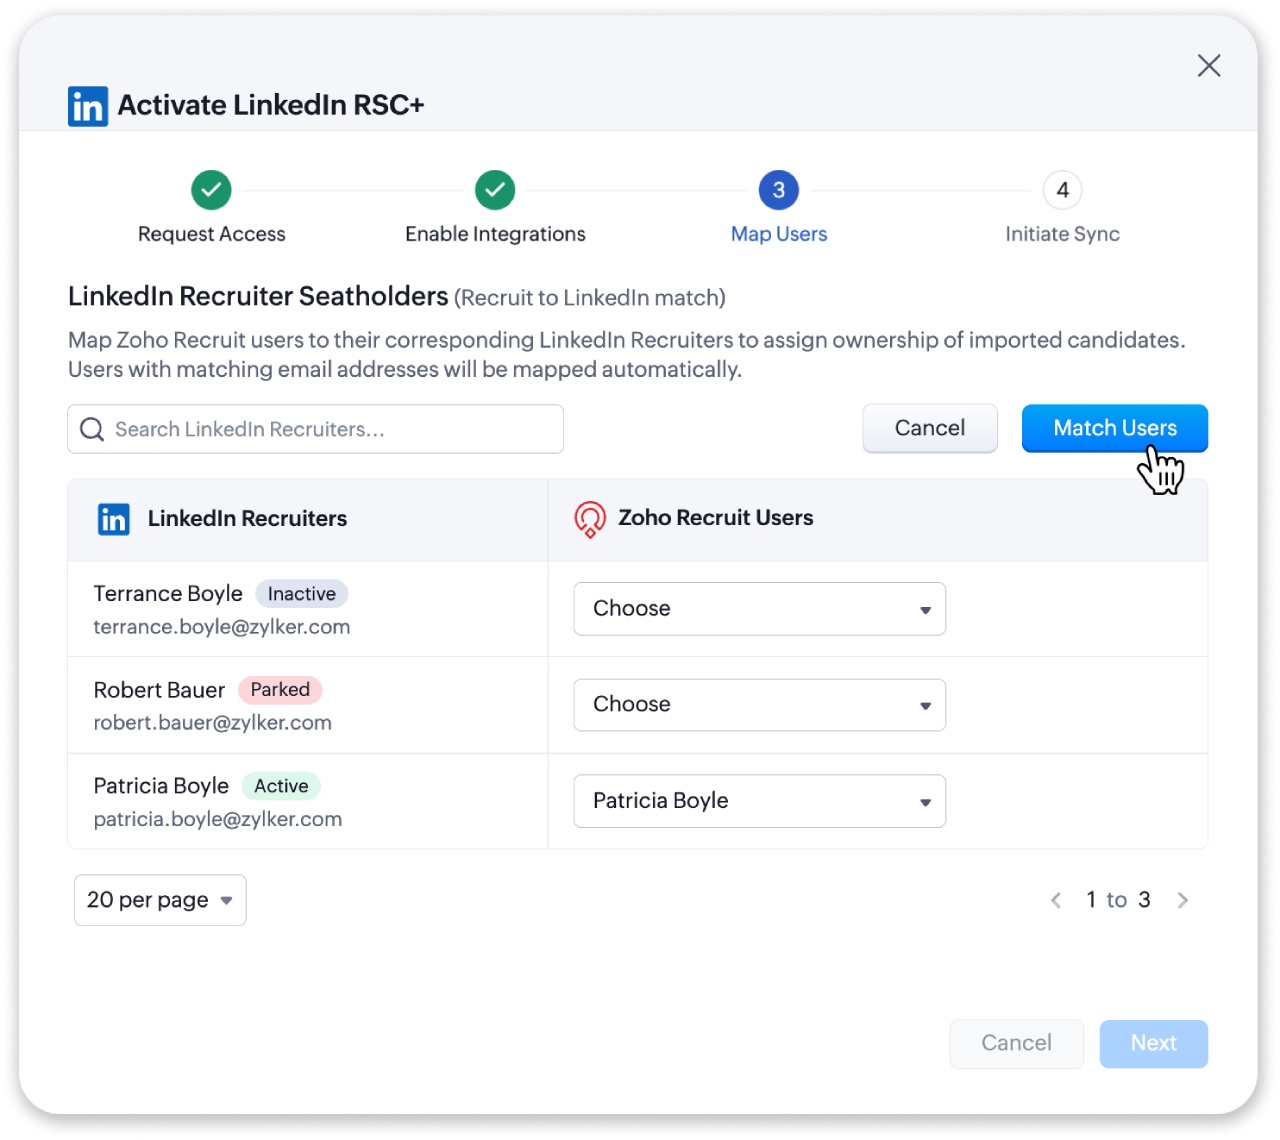Viewport: 1280px width, 1140px height.
Task: Click Terrance Boyle recruiter name
Action: tap(168, 594)
